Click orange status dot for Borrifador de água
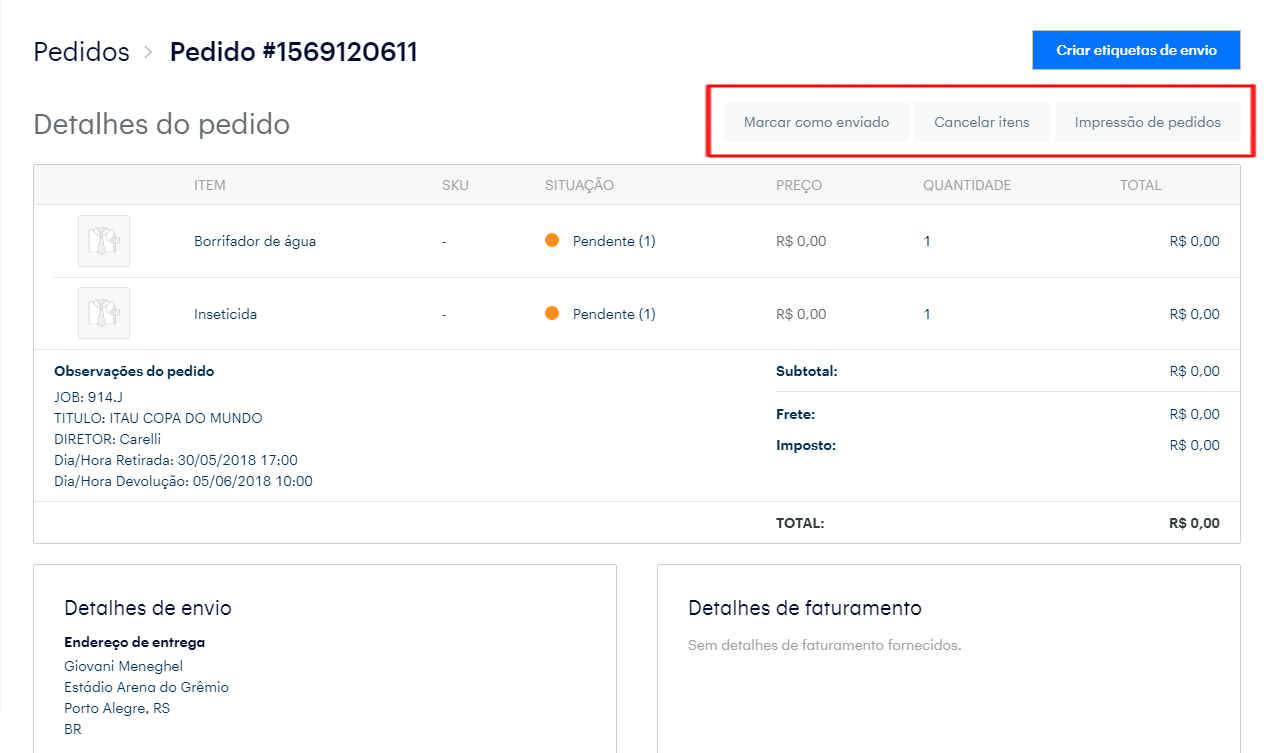The image size is (1269, 753). click(552, 241)
